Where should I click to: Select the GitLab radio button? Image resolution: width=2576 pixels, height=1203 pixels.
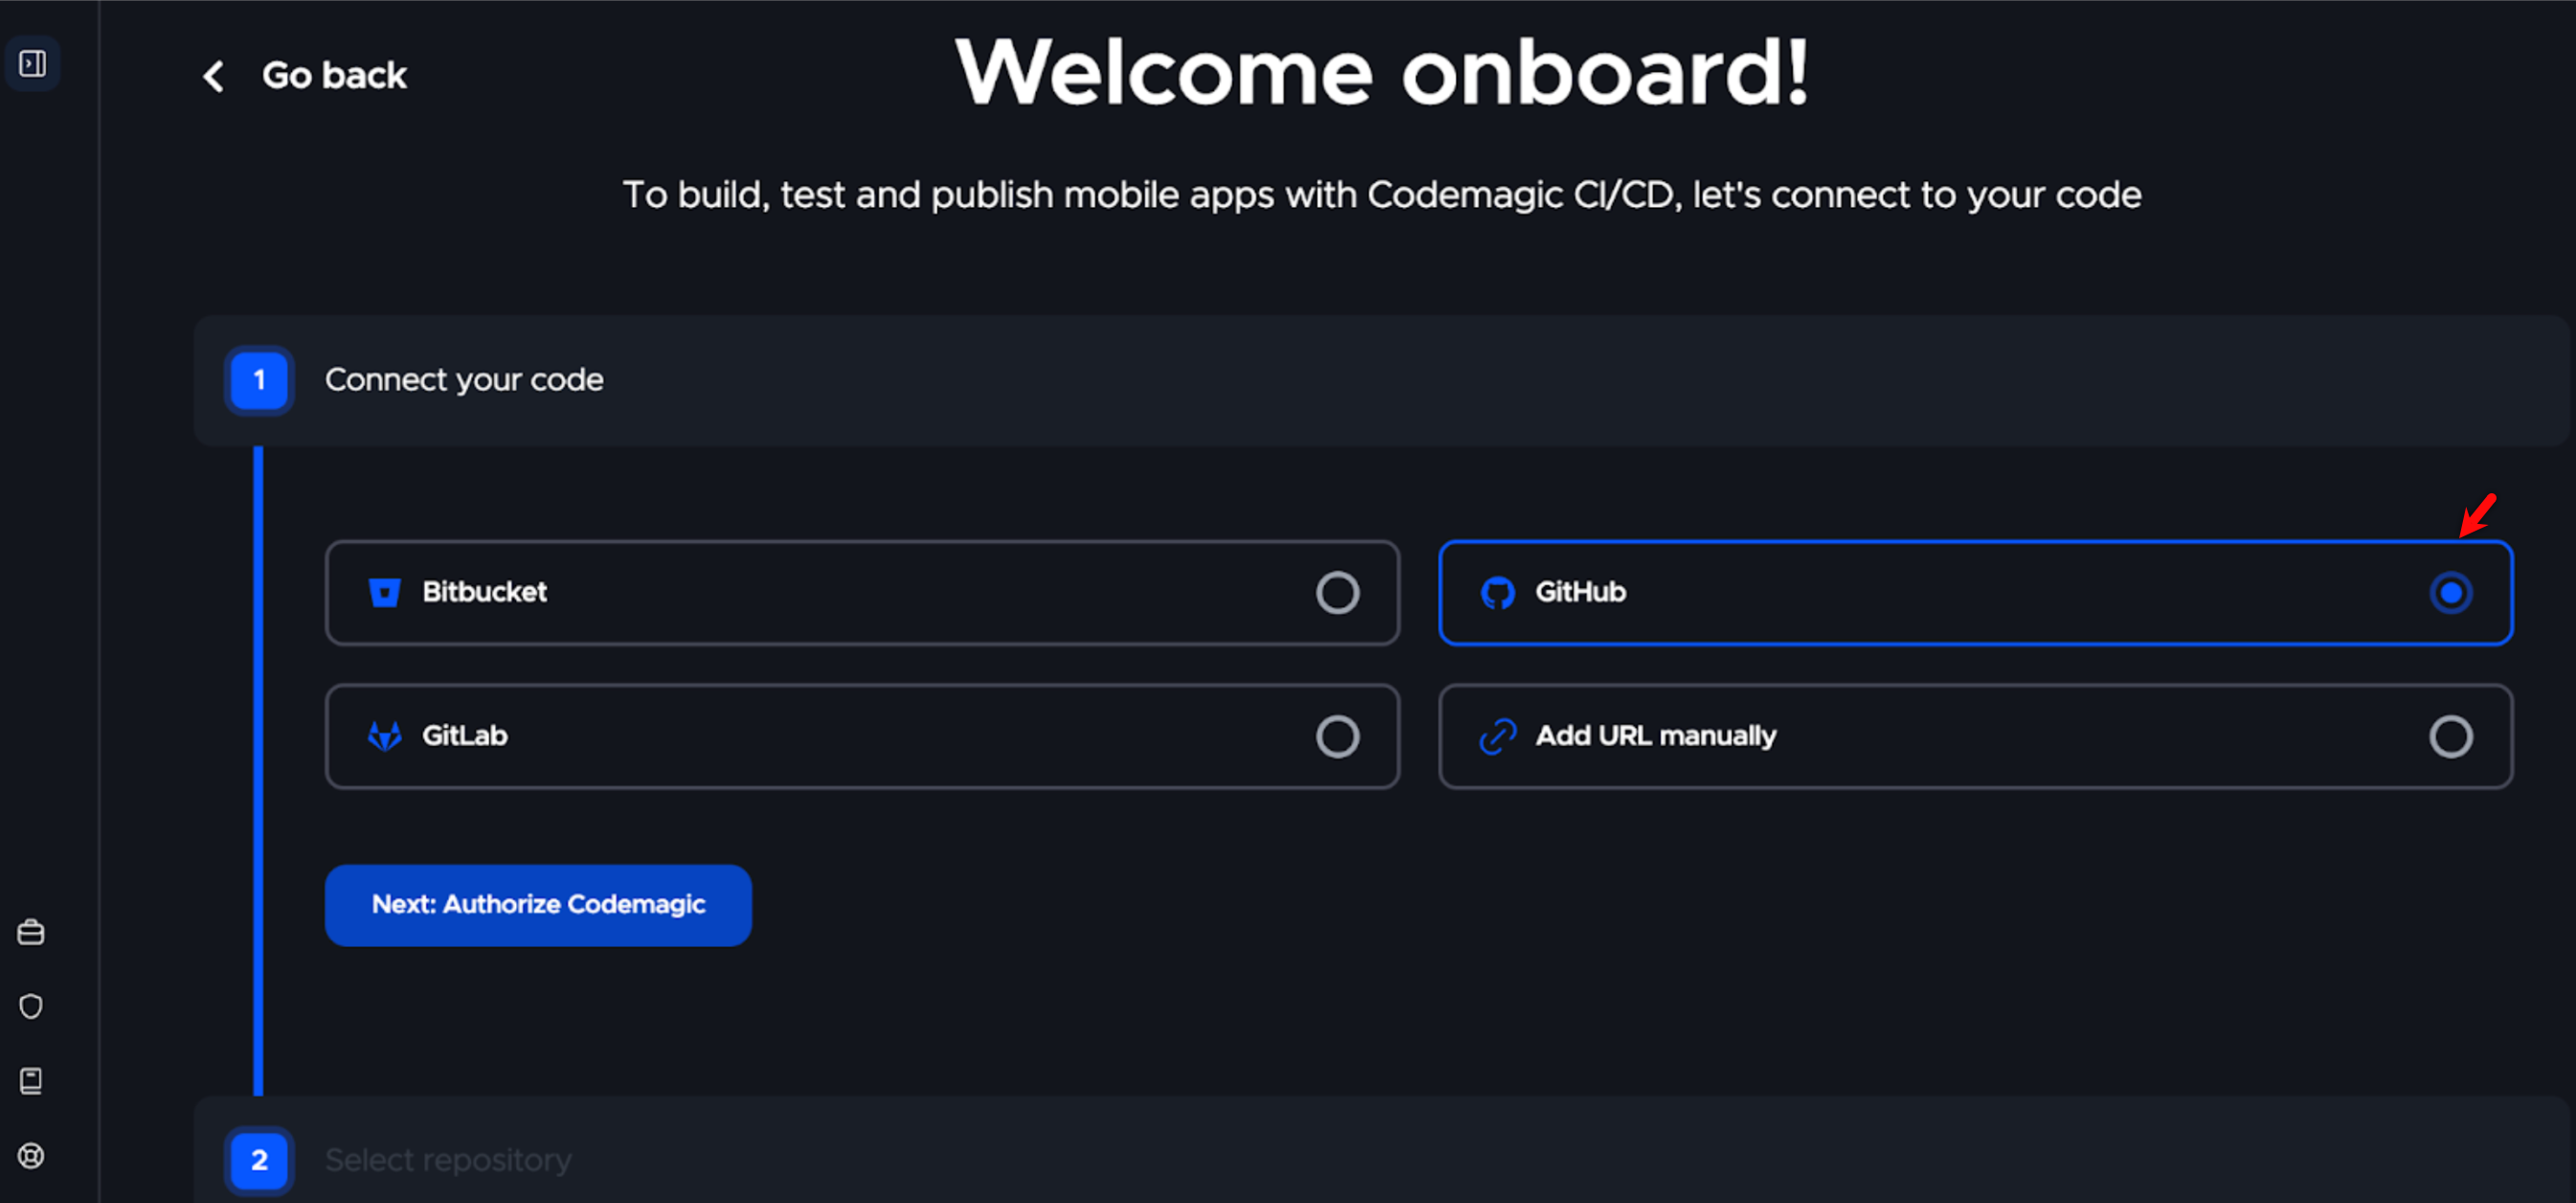1338,736
